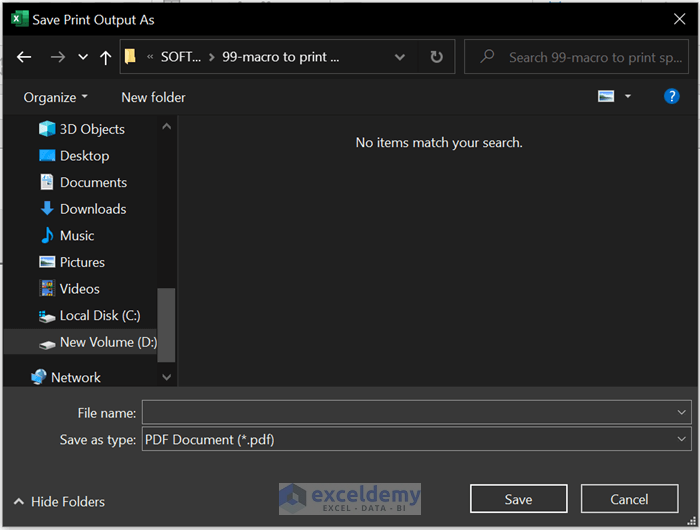Image resolution: width=700 pixels, height=530 pixels.
Task: Open the Help question mark
Action: point(671,96)
